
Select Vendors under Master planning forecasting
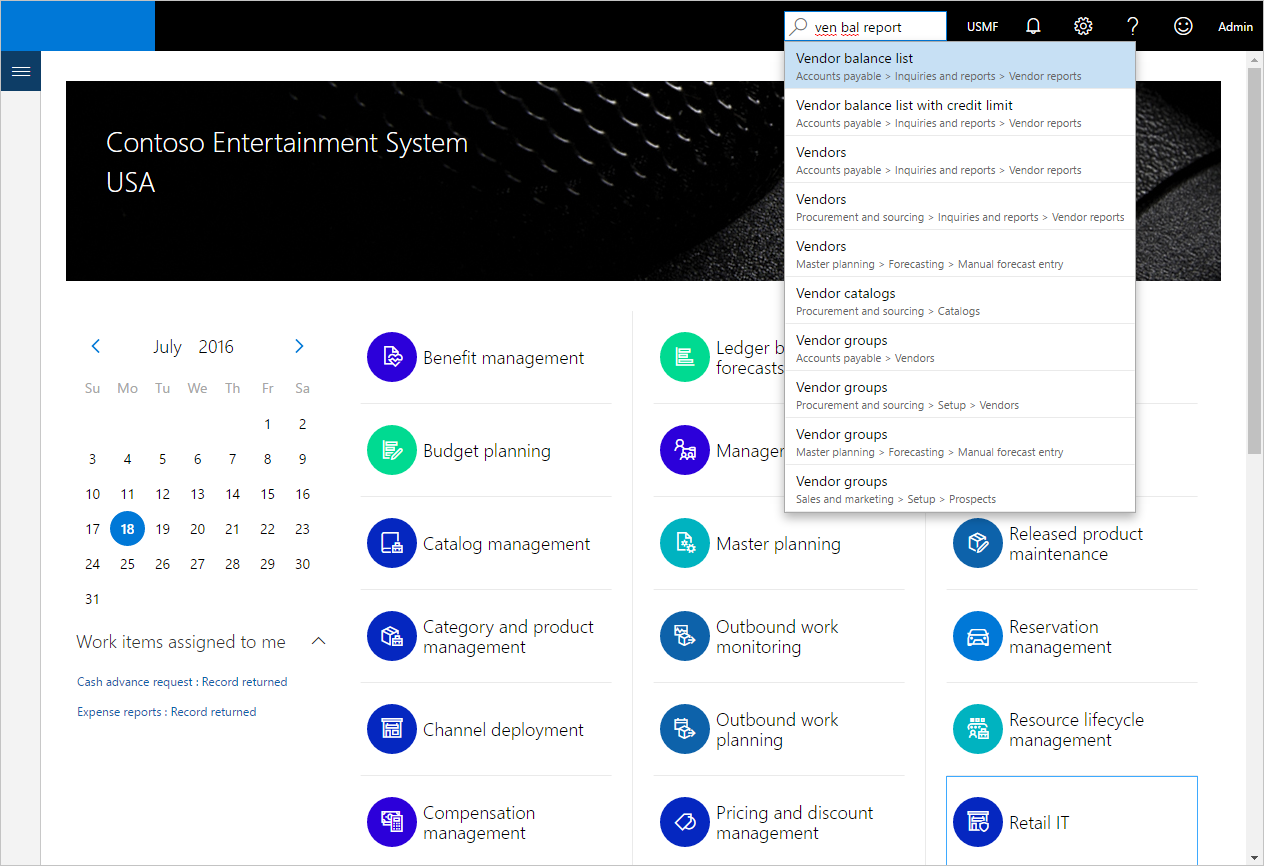(x=960, y=254)
